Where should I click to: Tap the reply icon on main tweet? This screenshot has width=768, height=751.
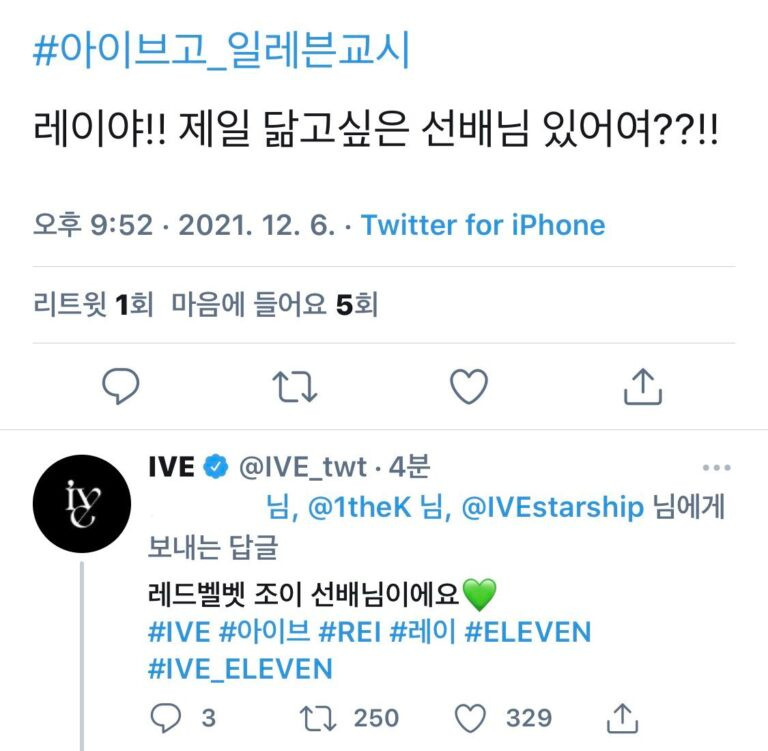pos(120,386)
